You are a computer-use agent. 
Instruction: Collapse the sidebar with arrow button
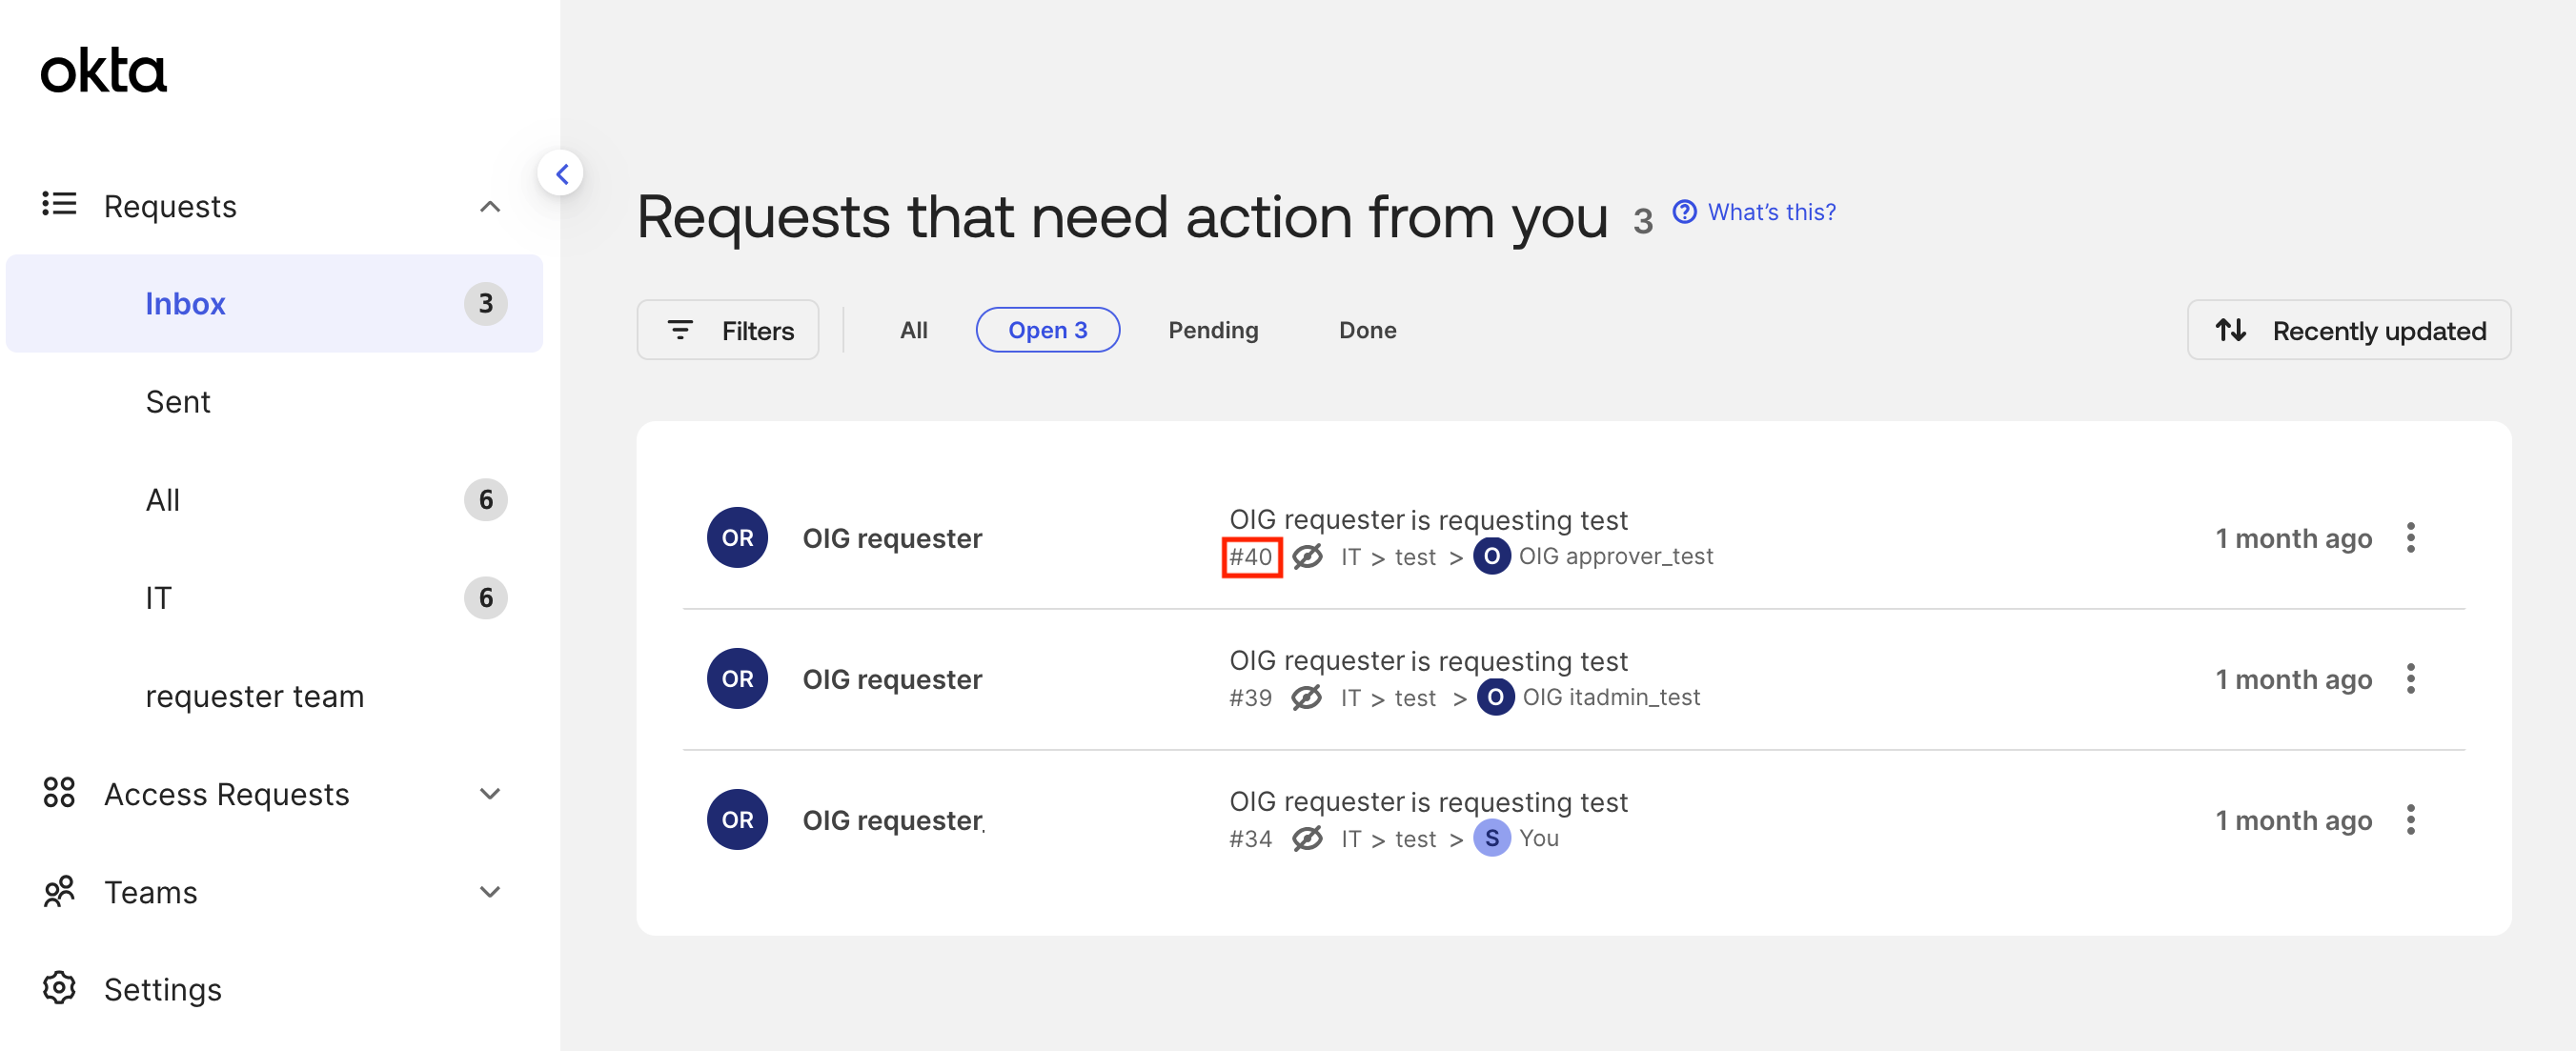pos(561,174)
